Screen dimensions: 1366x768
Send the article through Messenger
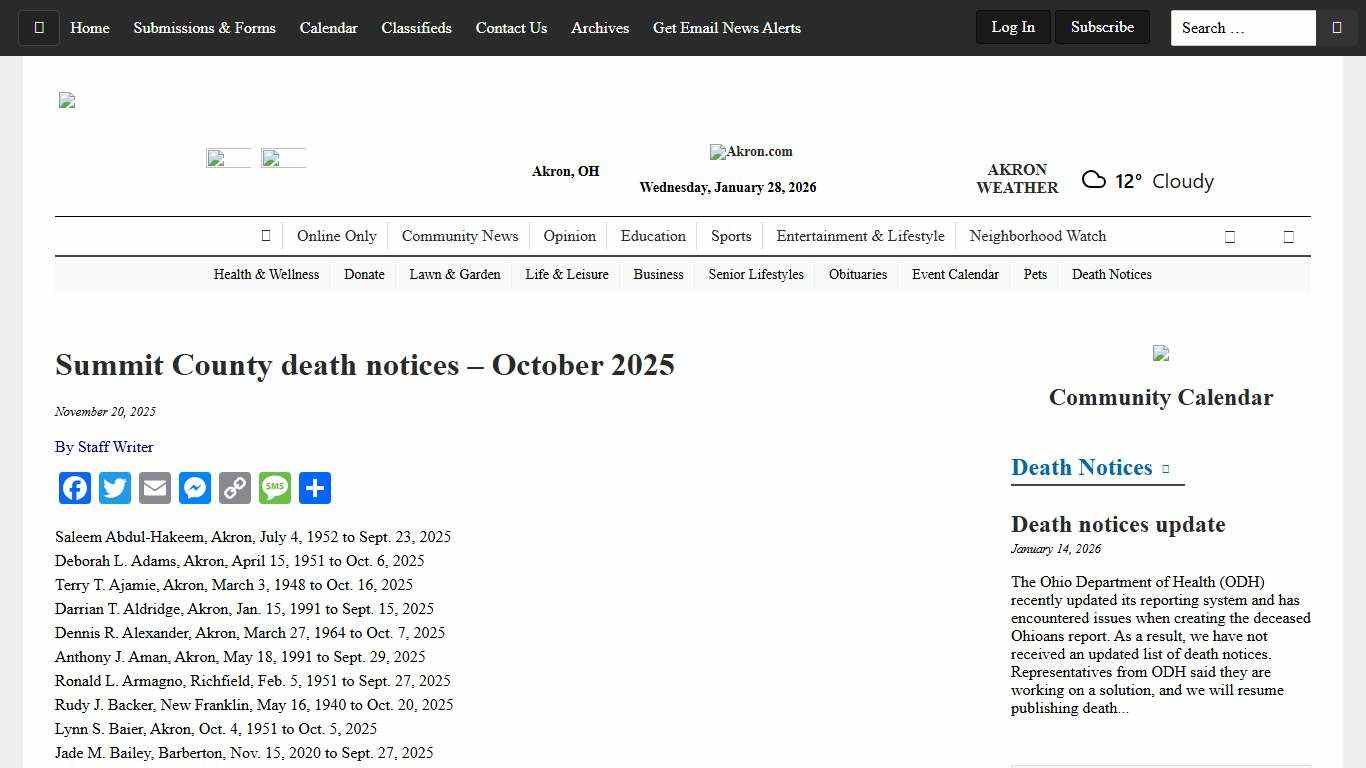[195, 488]
